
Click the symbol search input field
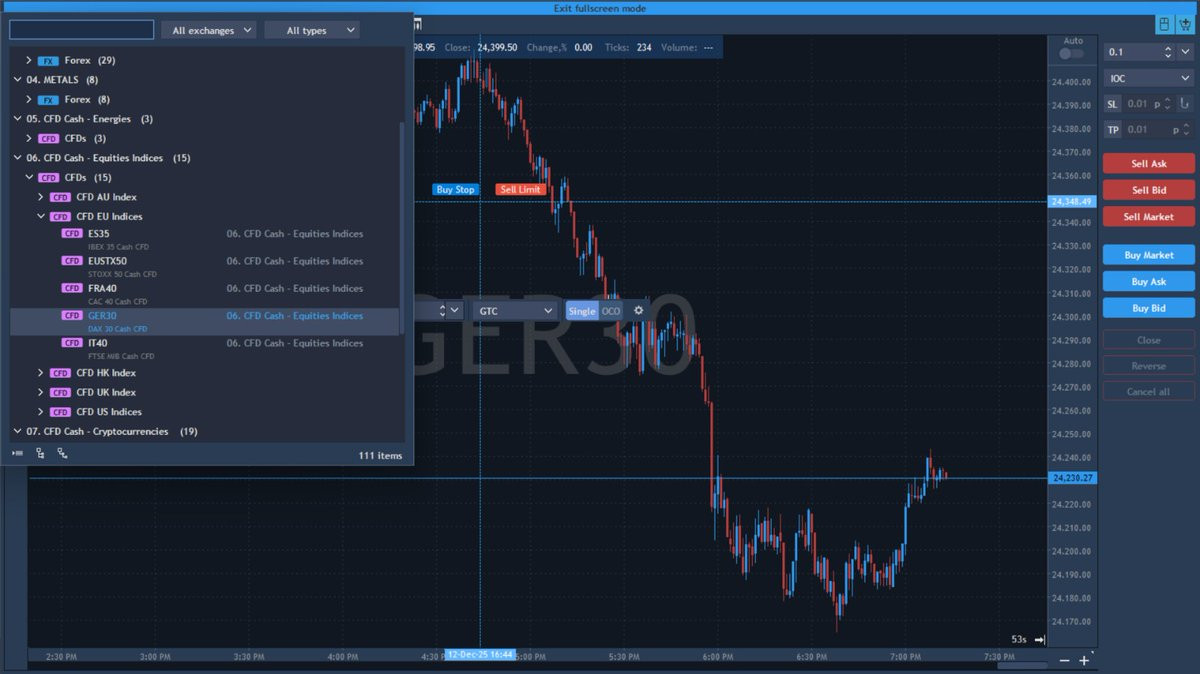[x=82, y=30]
